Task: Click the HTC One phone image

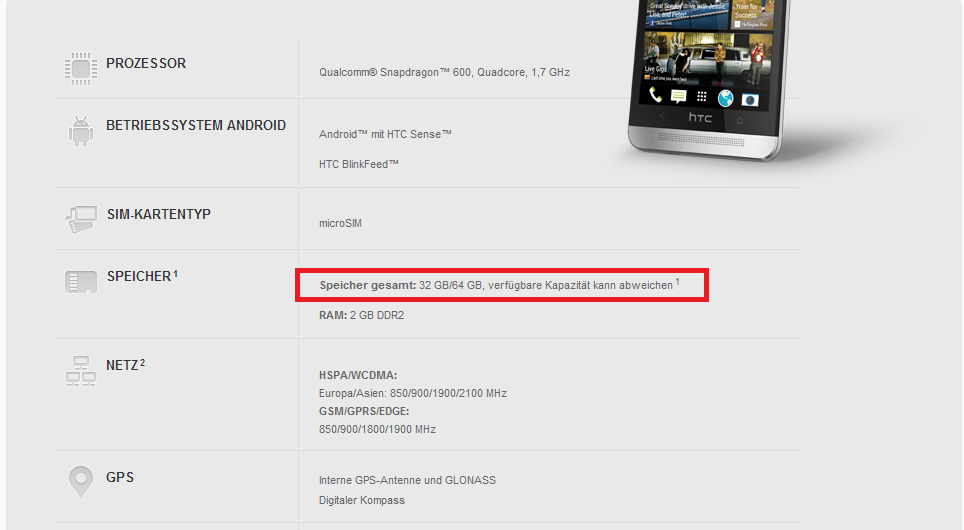Action: [x=707, y=80]
